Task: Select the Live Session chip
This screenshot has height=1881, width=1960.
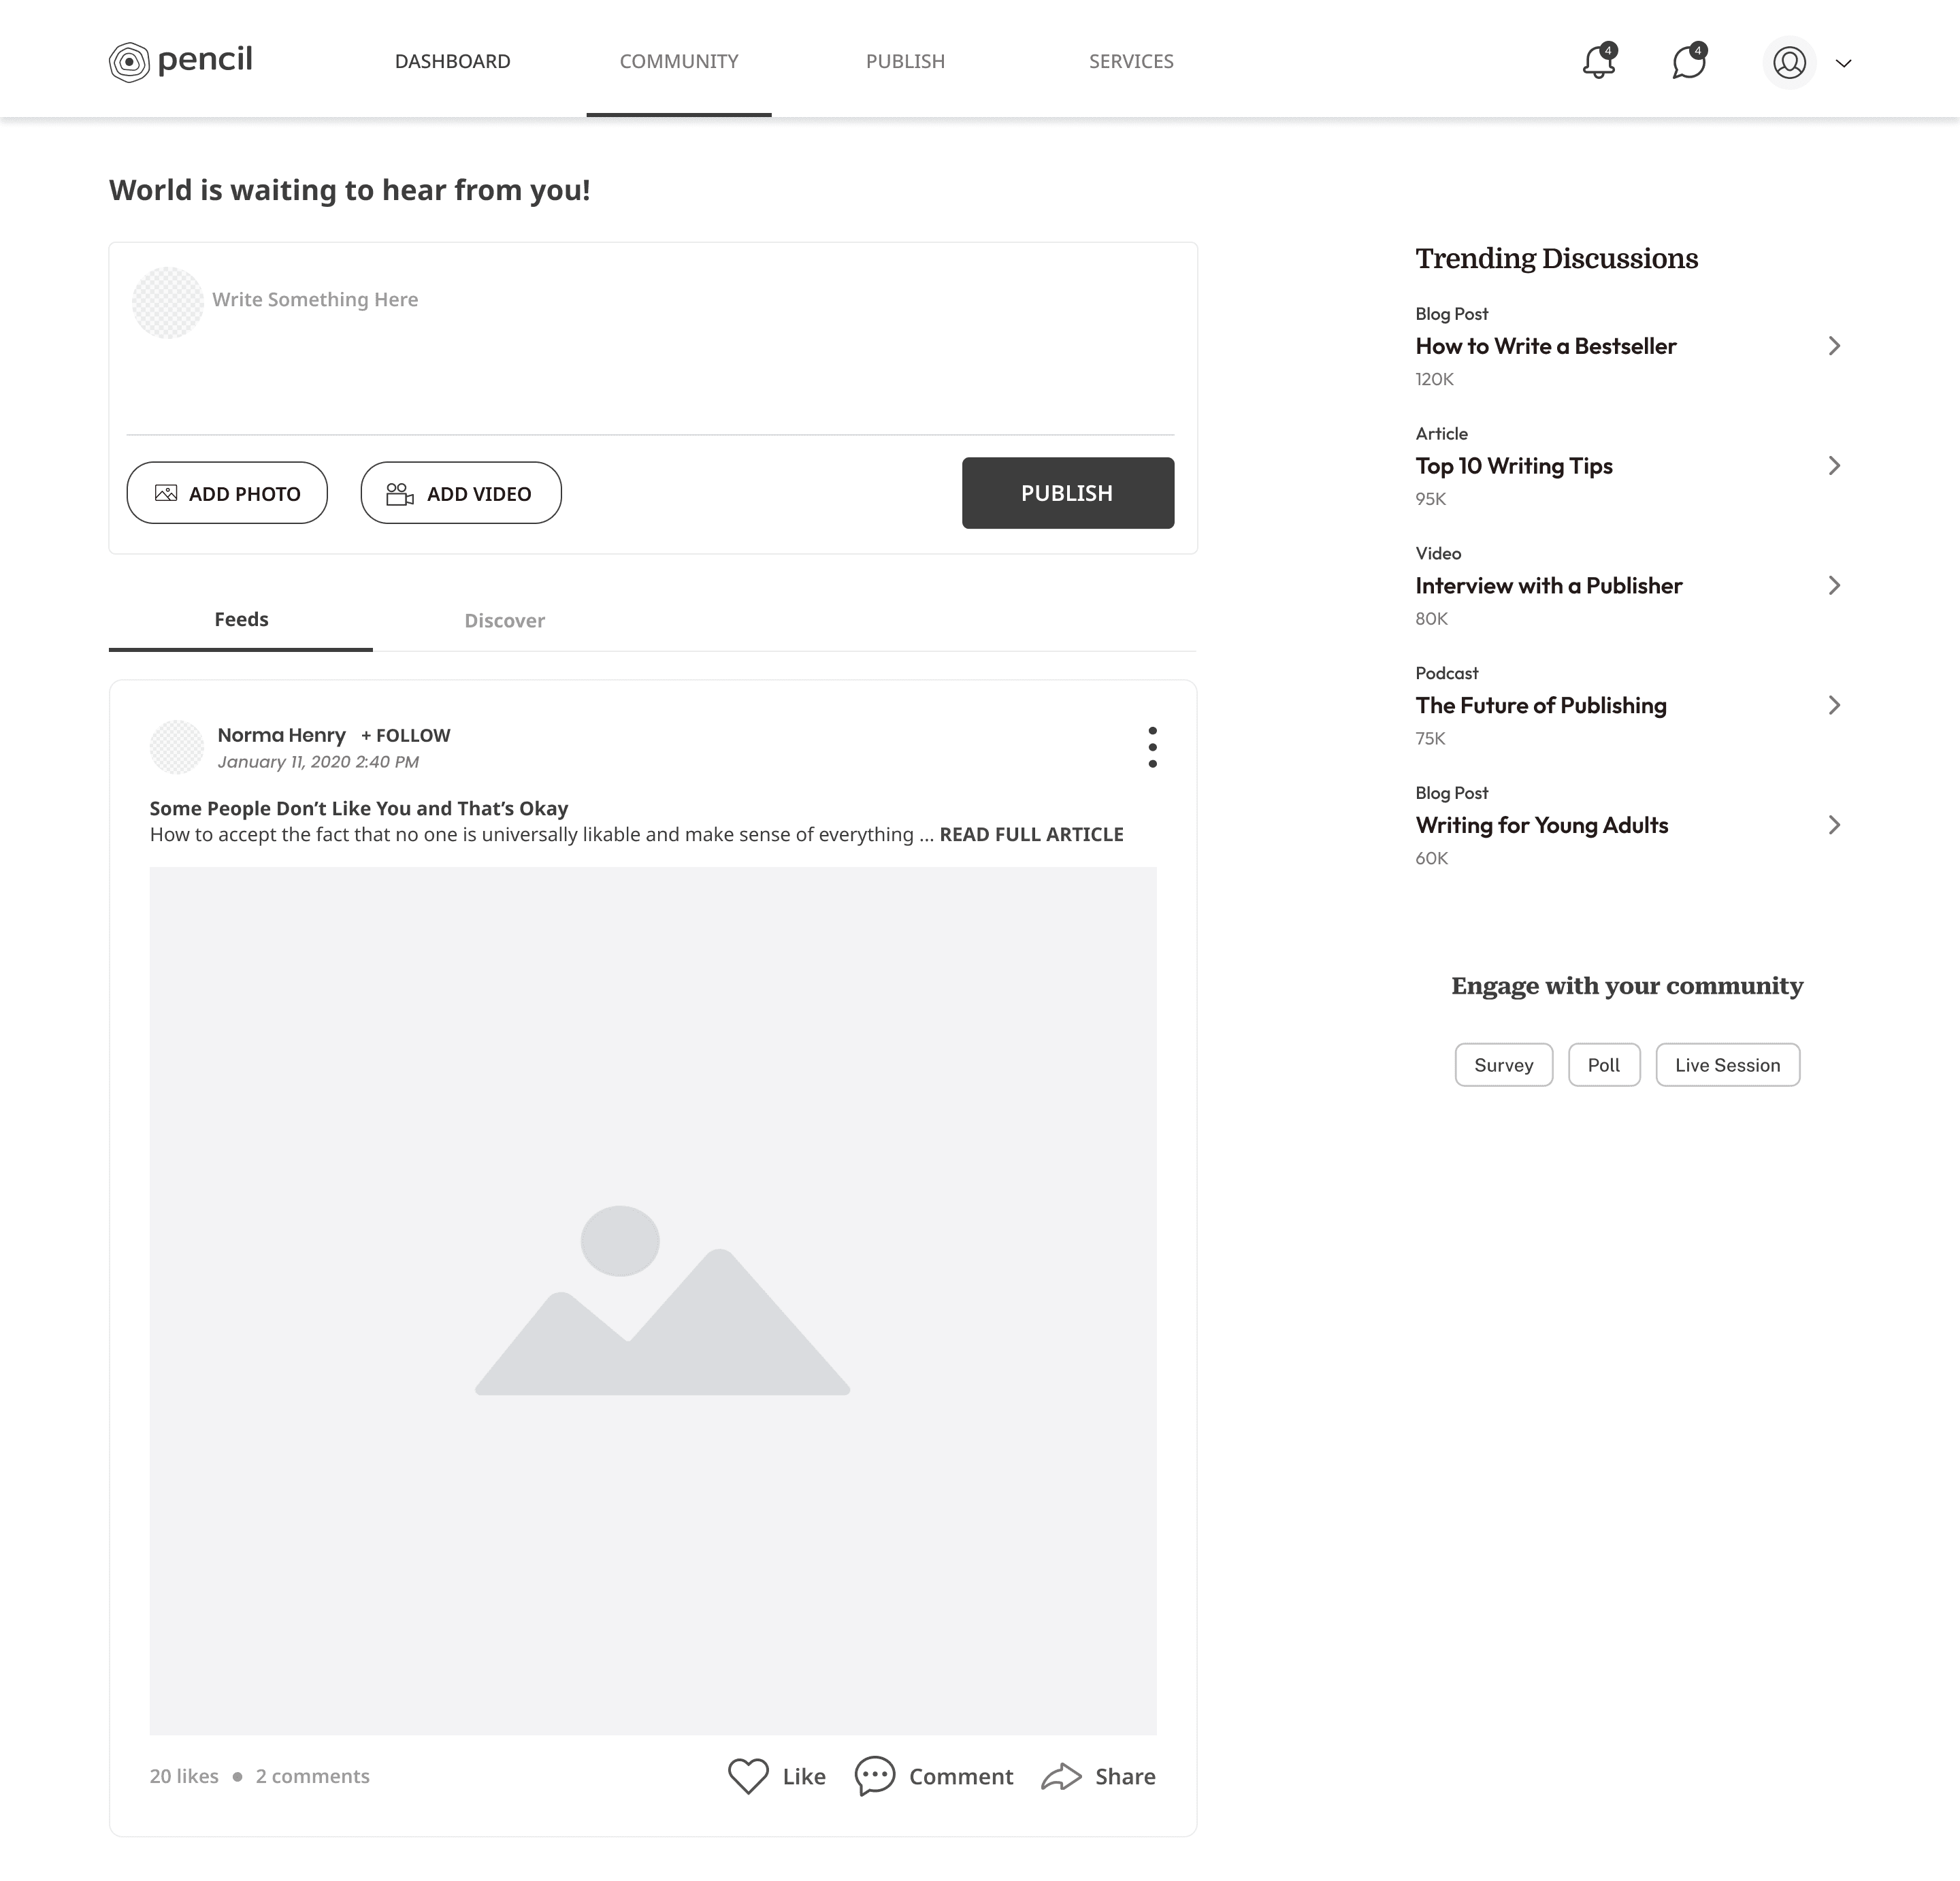Action: click(x=1727, y=1065)
